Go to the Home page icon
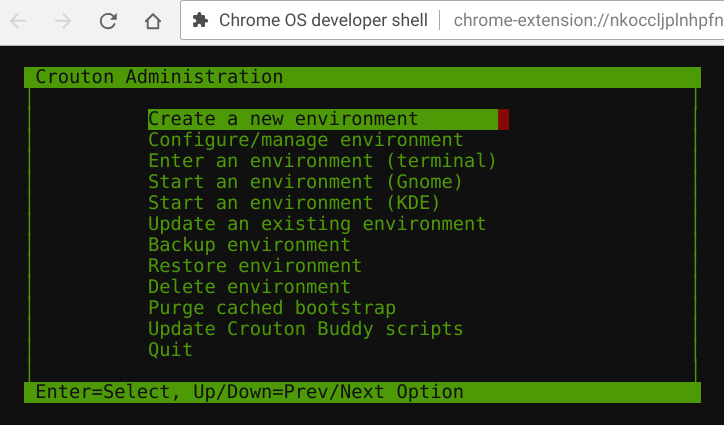724x425 pixels. click(x=153, y=21)
